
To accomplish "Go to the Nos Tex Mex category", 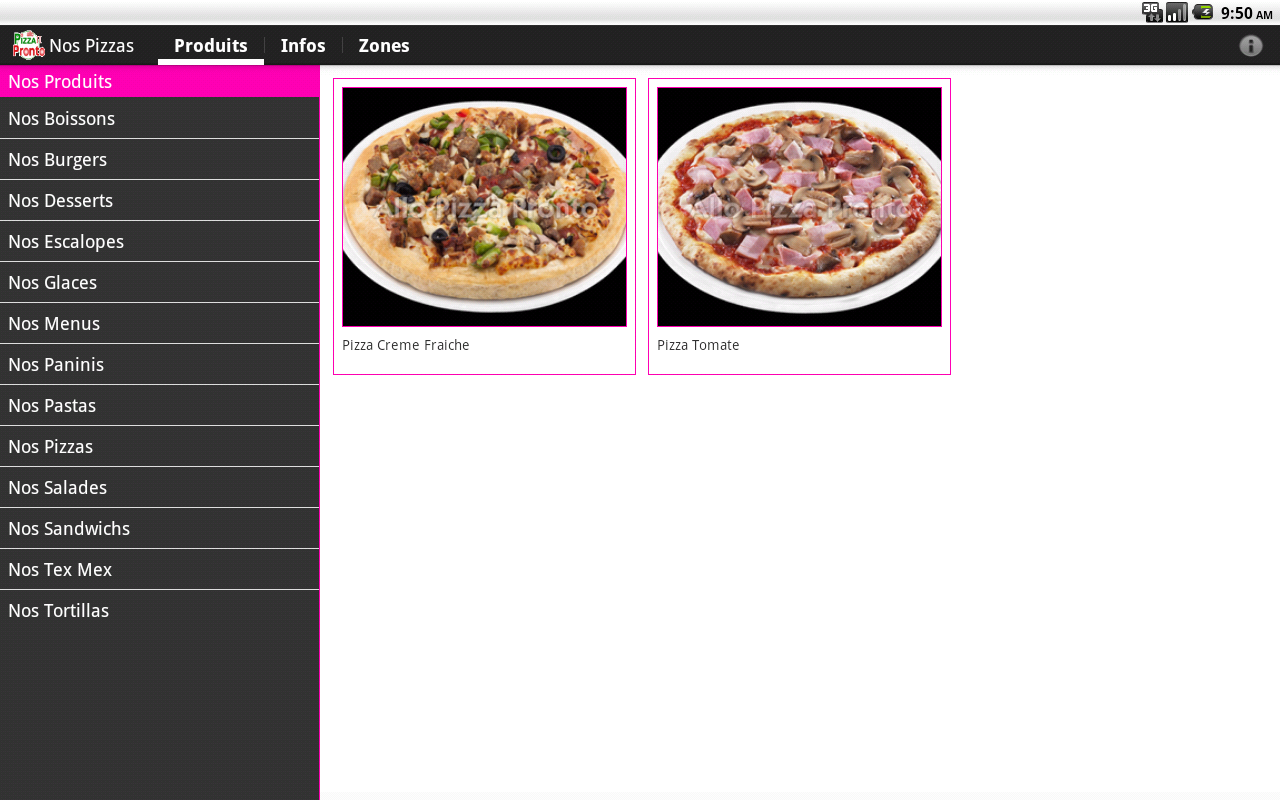I will pyautogui.click(x=160, y=570).
